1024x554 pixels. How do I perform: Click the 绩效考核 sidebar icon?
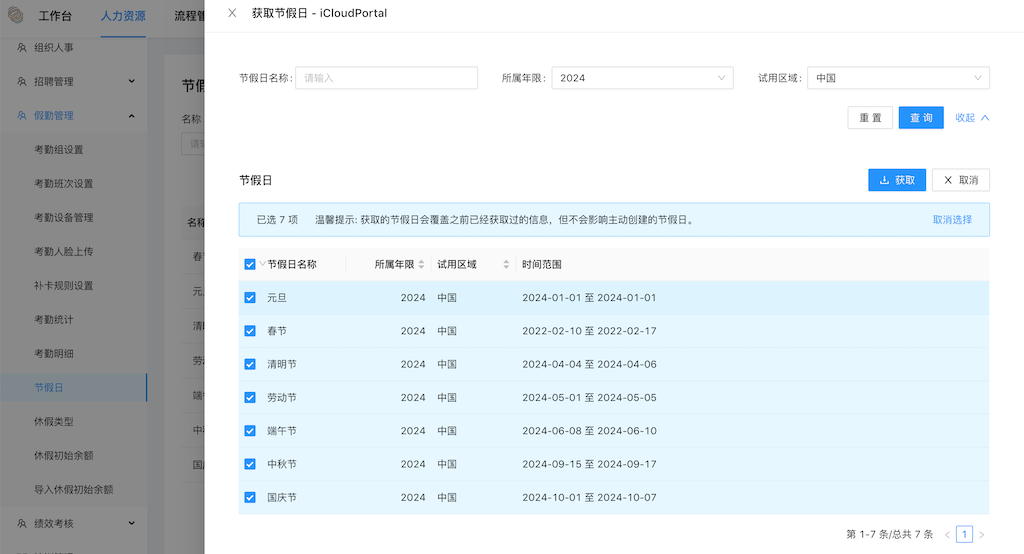pyautogui.click(x=22, y=523)
